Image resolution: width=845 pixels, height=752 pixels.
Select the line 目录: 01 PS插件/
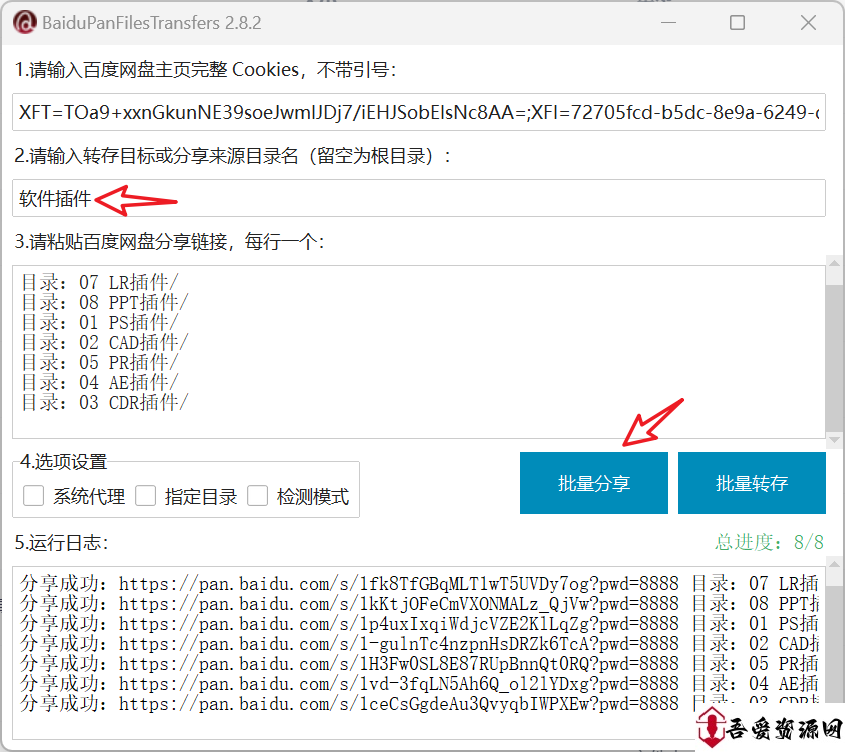(x=100, y=322)
